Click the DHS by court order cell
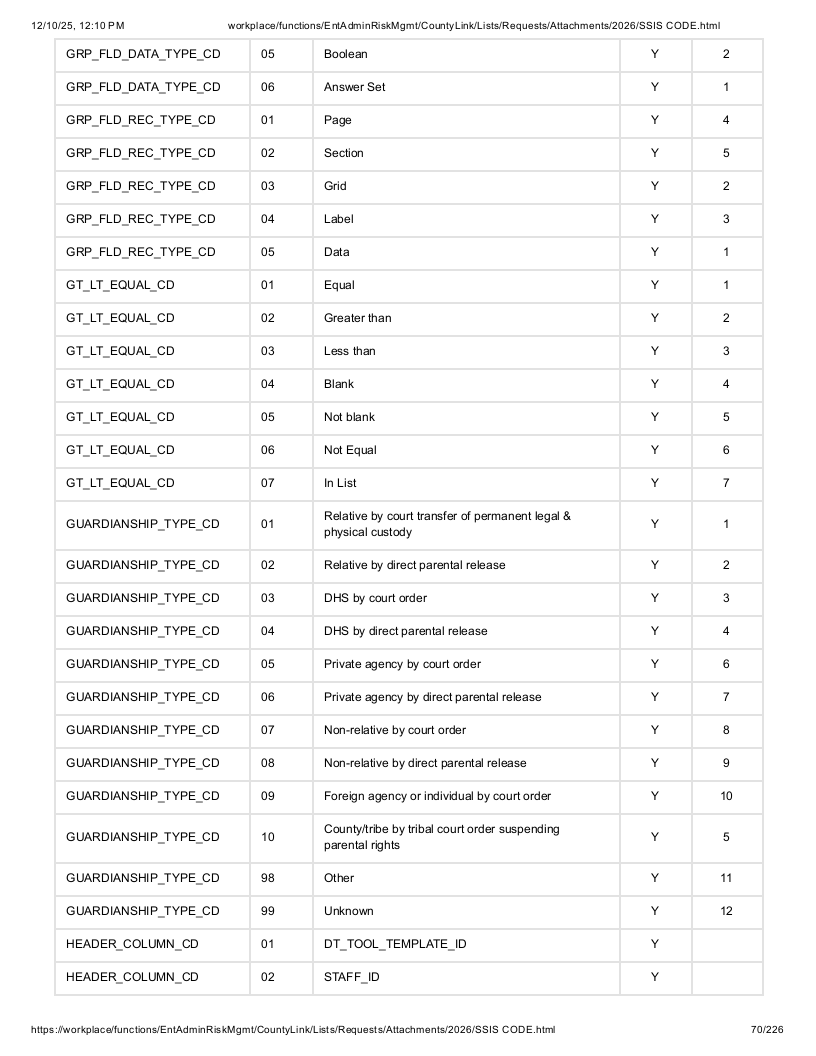The height and width of the screenshot is (1056, 816). pos(466,598)
